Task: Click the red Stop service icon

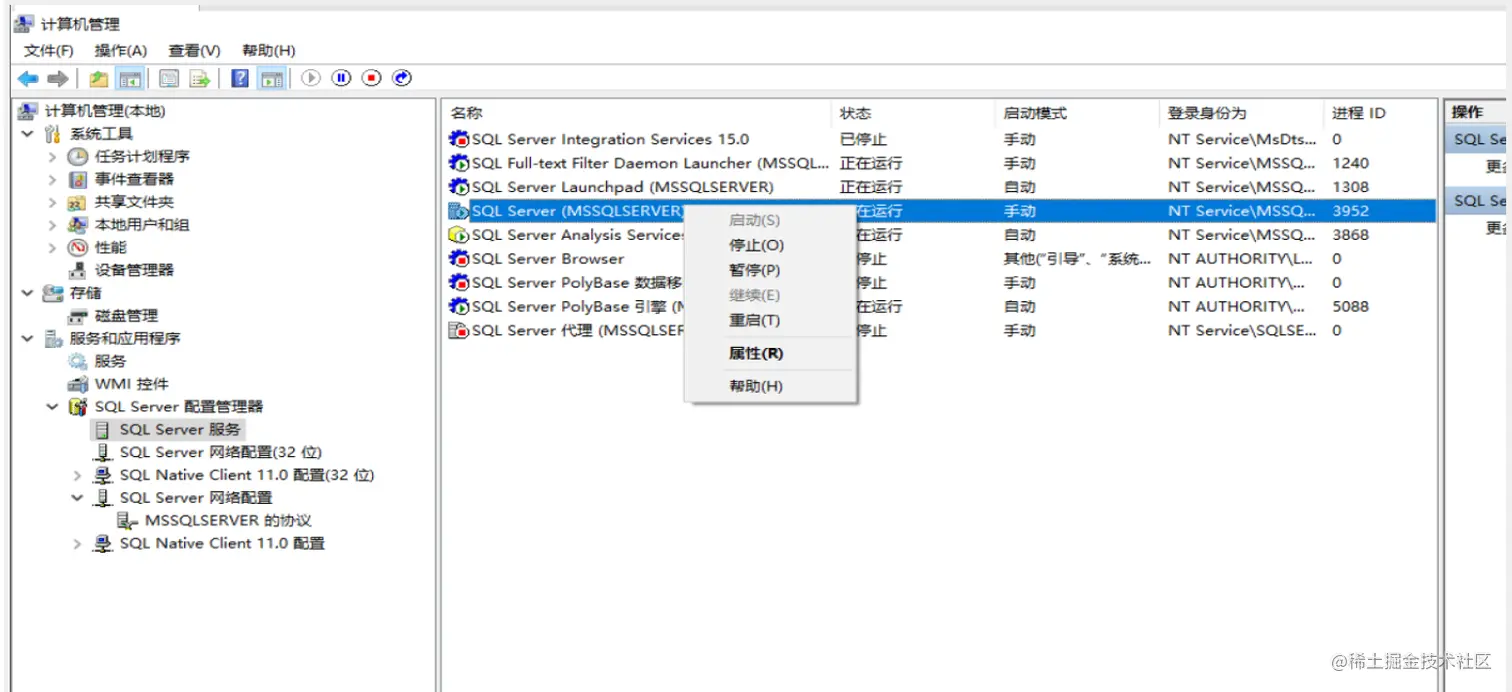Action: coord(372,78)
